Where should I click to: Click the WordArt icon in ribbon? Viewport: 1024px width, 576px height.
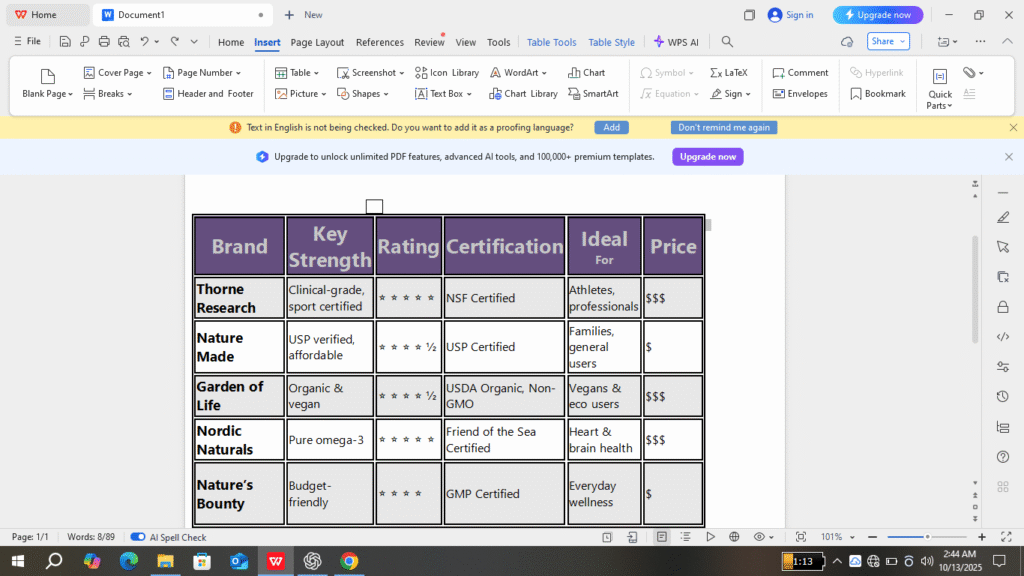coord(498,73)
